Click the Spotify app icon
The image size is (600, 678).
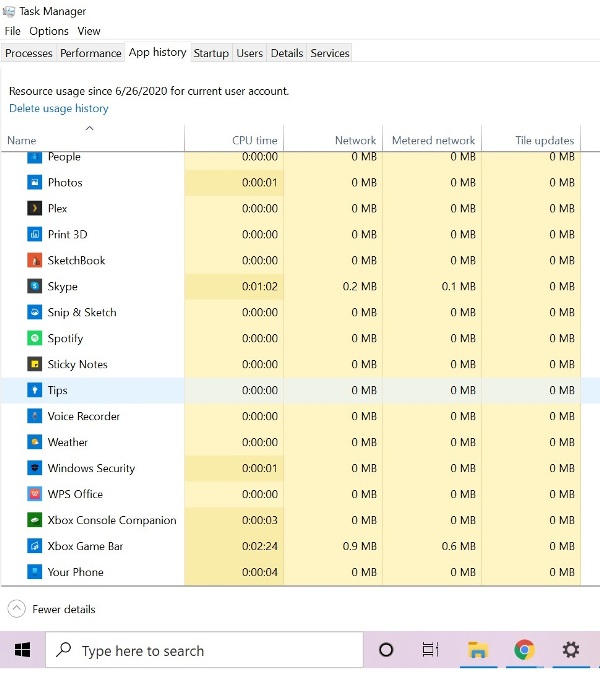pos(35,338)
